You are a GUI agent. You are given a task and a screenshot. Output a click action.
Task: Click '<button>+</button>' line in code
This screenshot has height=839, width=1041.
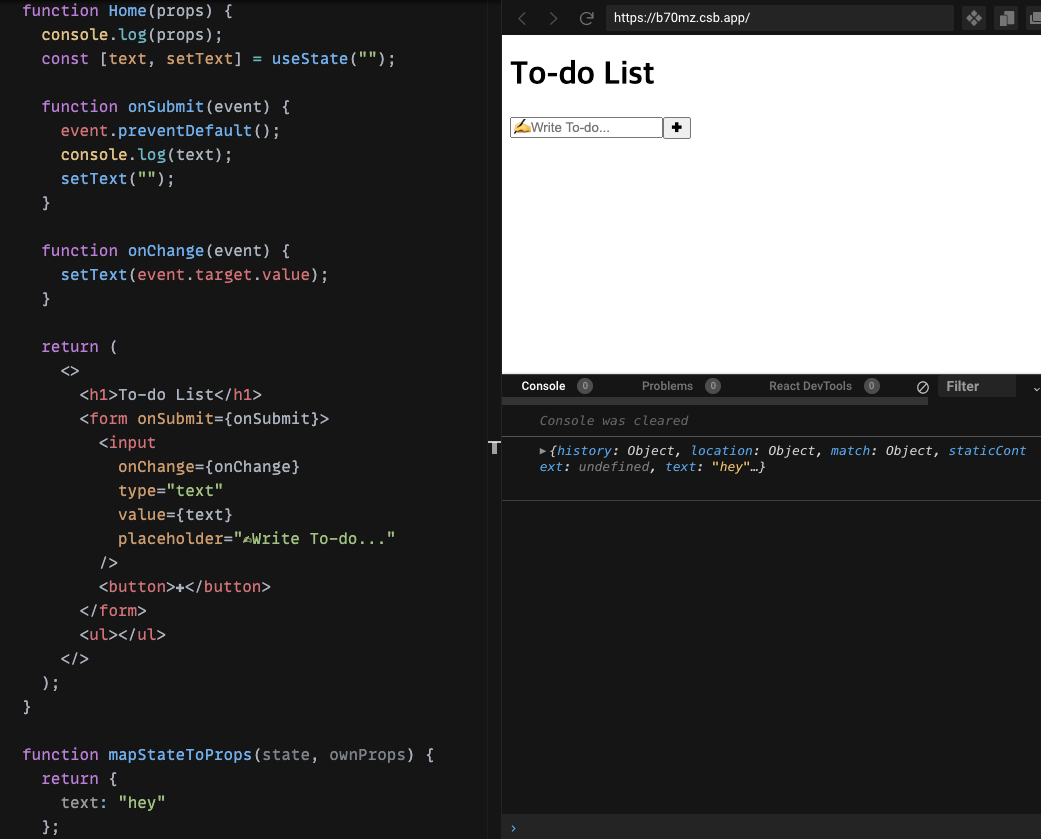(x=185, y=587)
